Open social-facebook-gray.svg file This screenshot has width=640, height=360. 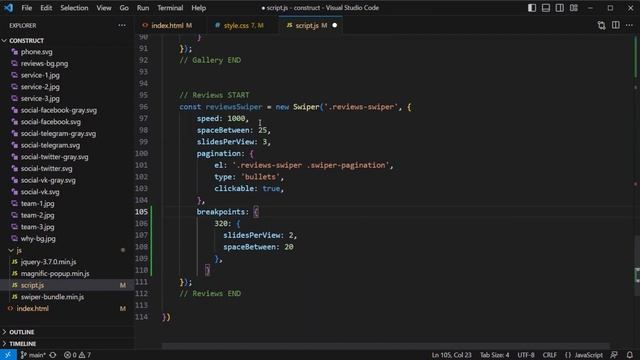coord(59,110)
